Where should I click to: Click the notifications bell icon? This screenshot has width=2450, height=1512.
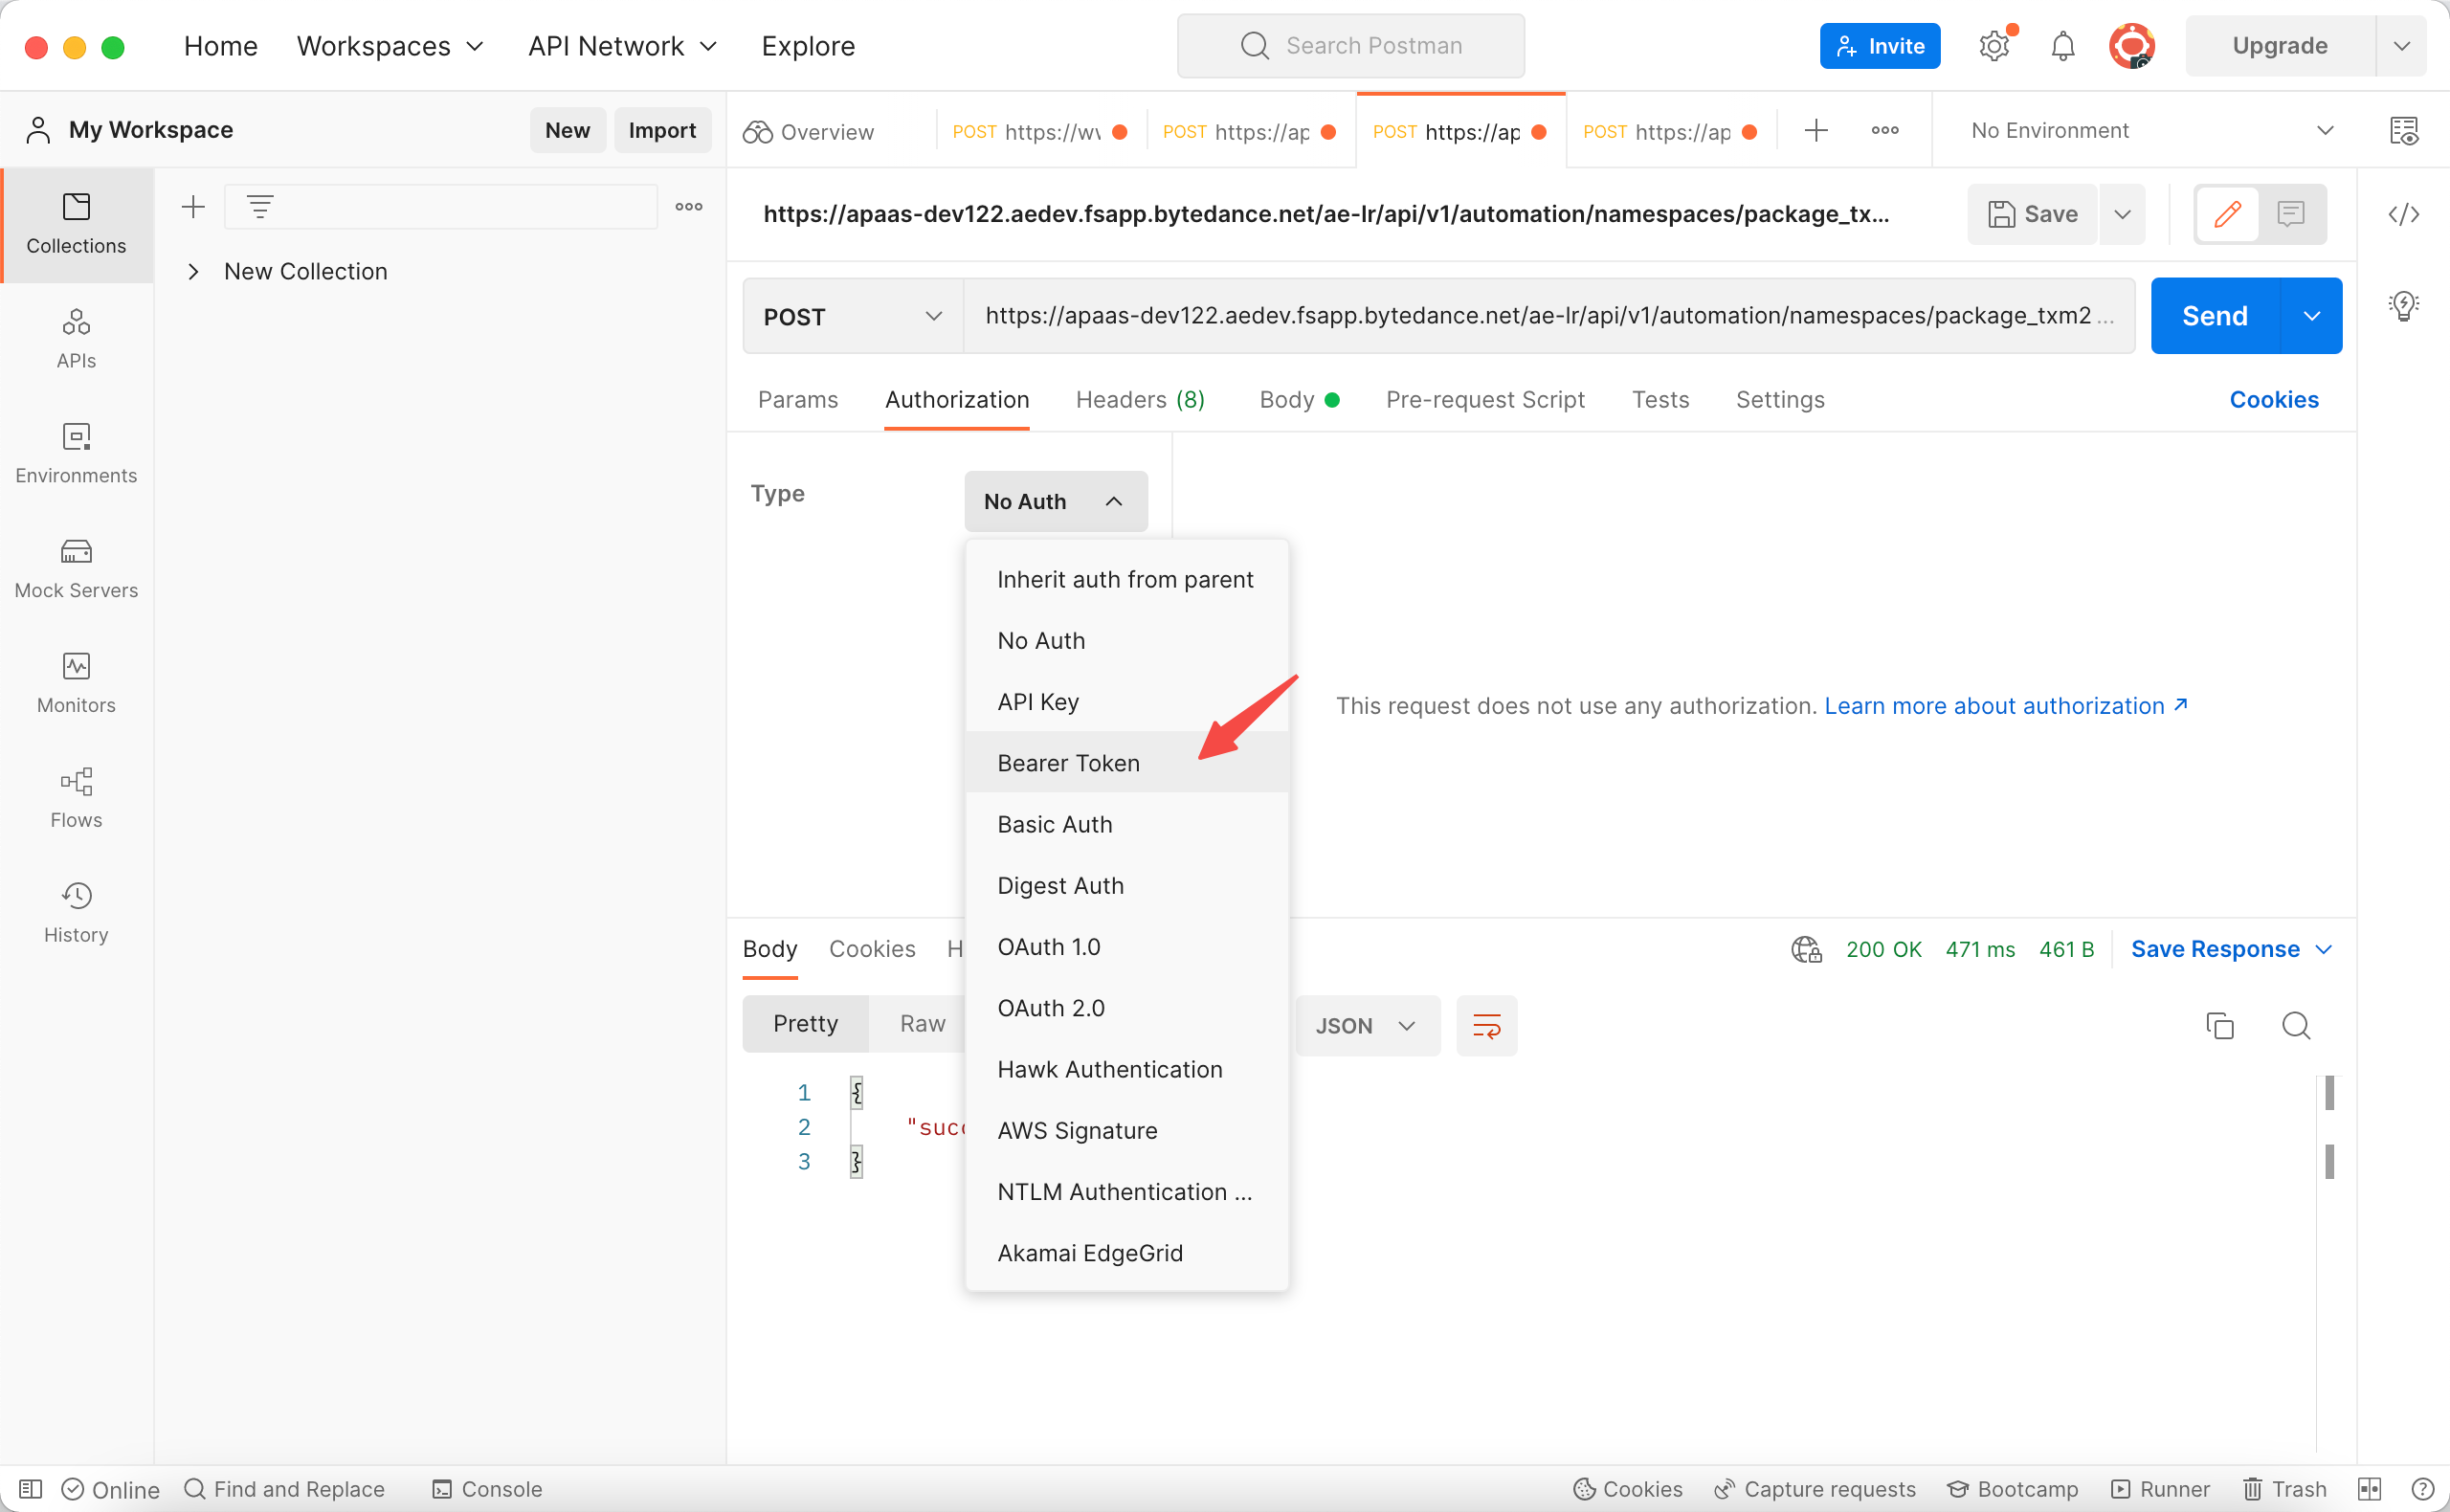(2062, 46)
